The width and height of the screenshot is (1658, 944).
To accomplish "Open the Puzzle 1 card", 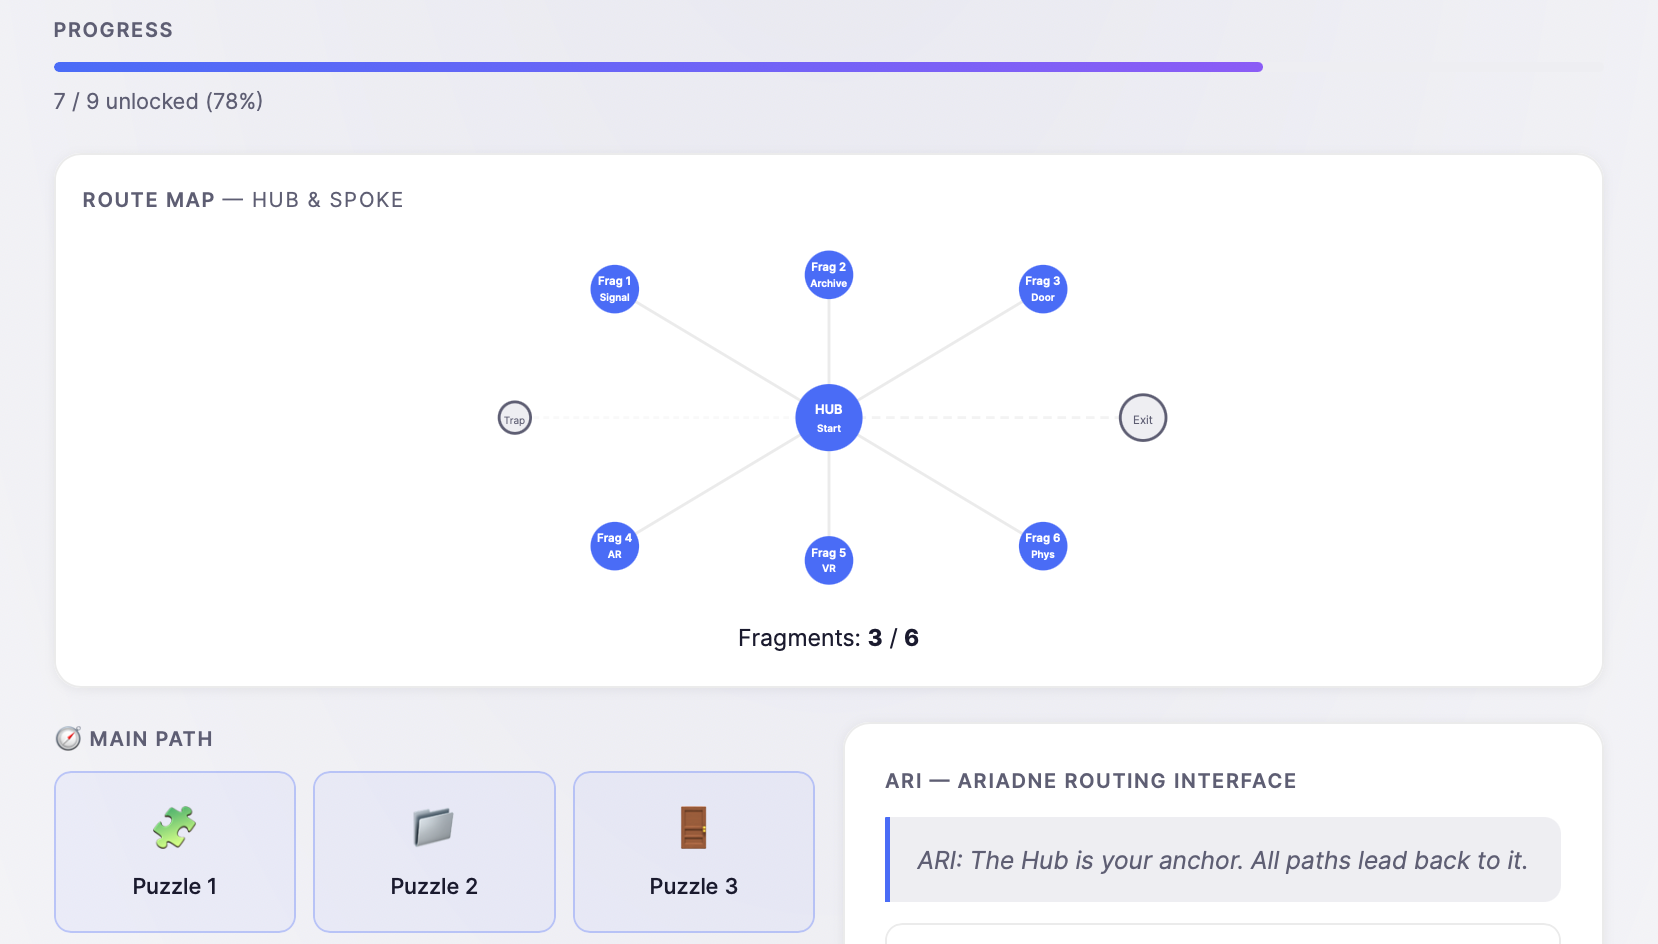I will point(175,852).
